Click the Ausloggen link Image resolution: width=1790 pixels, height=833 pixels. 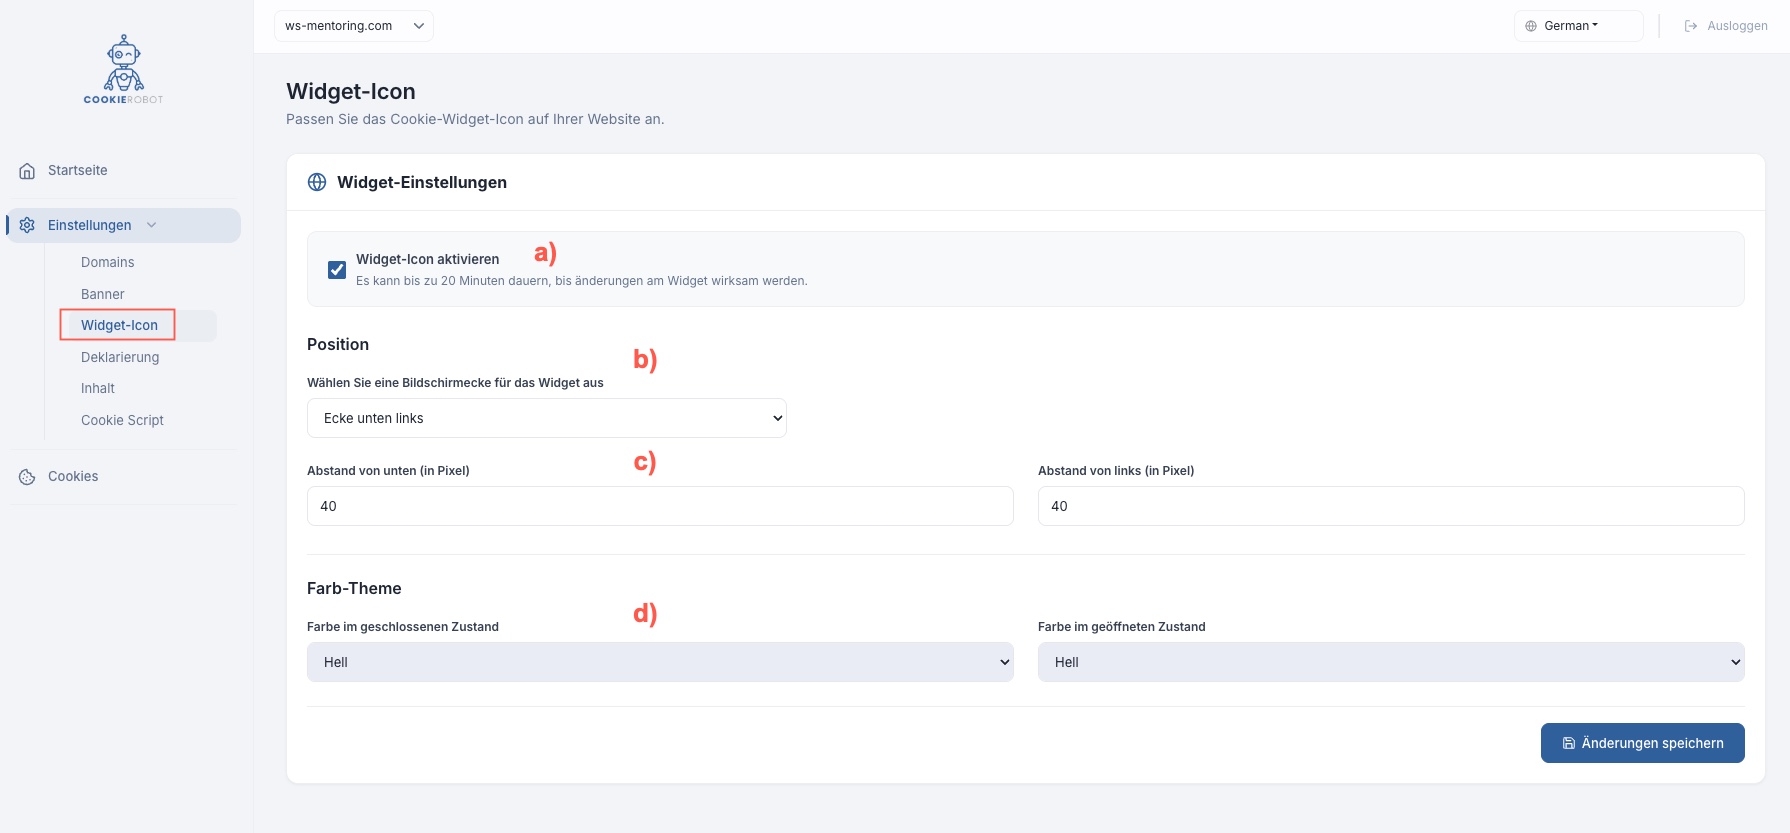tap(1736, 26)
